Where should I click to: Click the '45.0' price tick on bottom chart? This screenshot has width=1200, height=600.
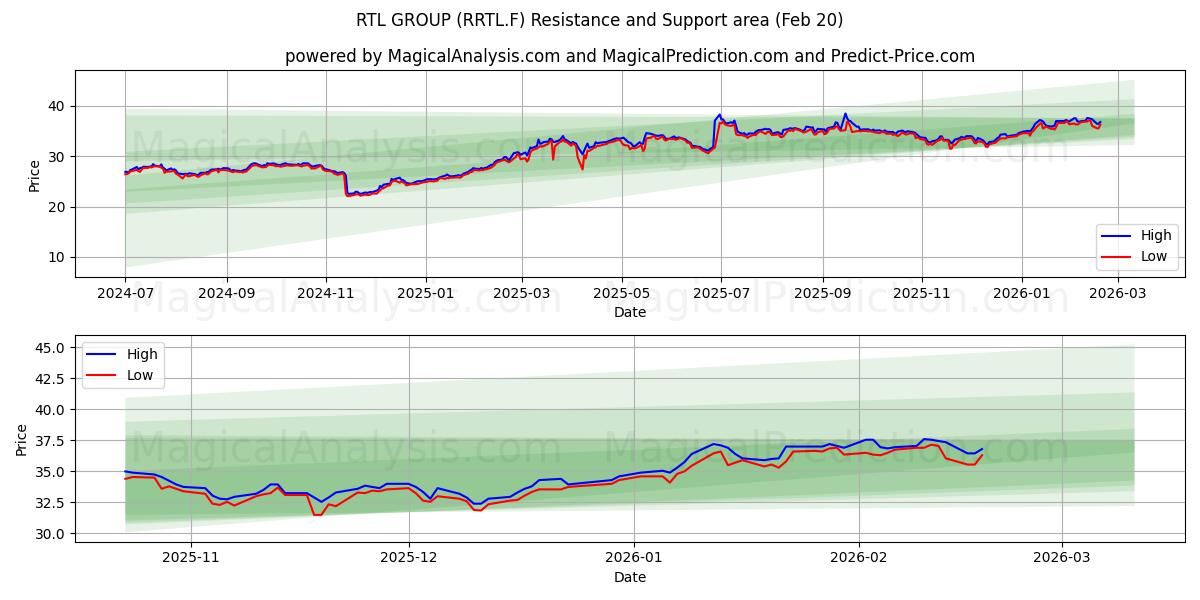[x=50, y=347]
